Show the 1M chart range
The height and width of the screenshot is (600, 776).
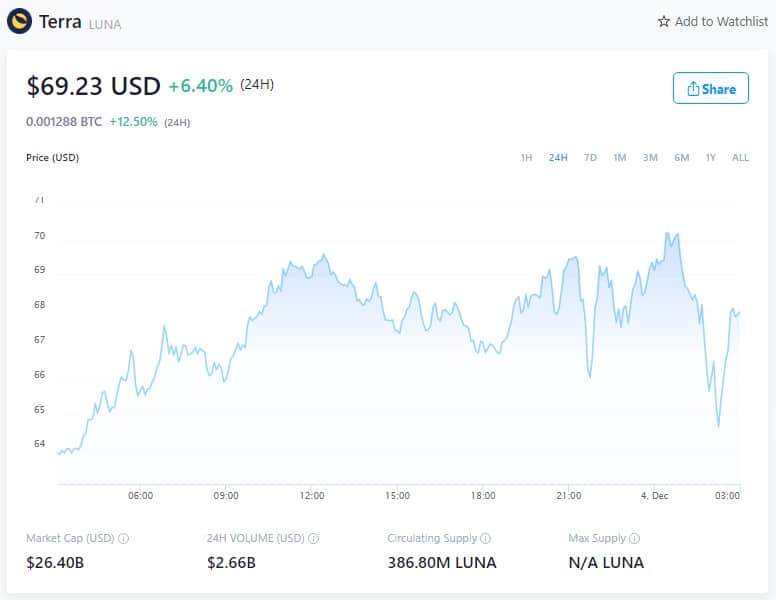(620, 157)
